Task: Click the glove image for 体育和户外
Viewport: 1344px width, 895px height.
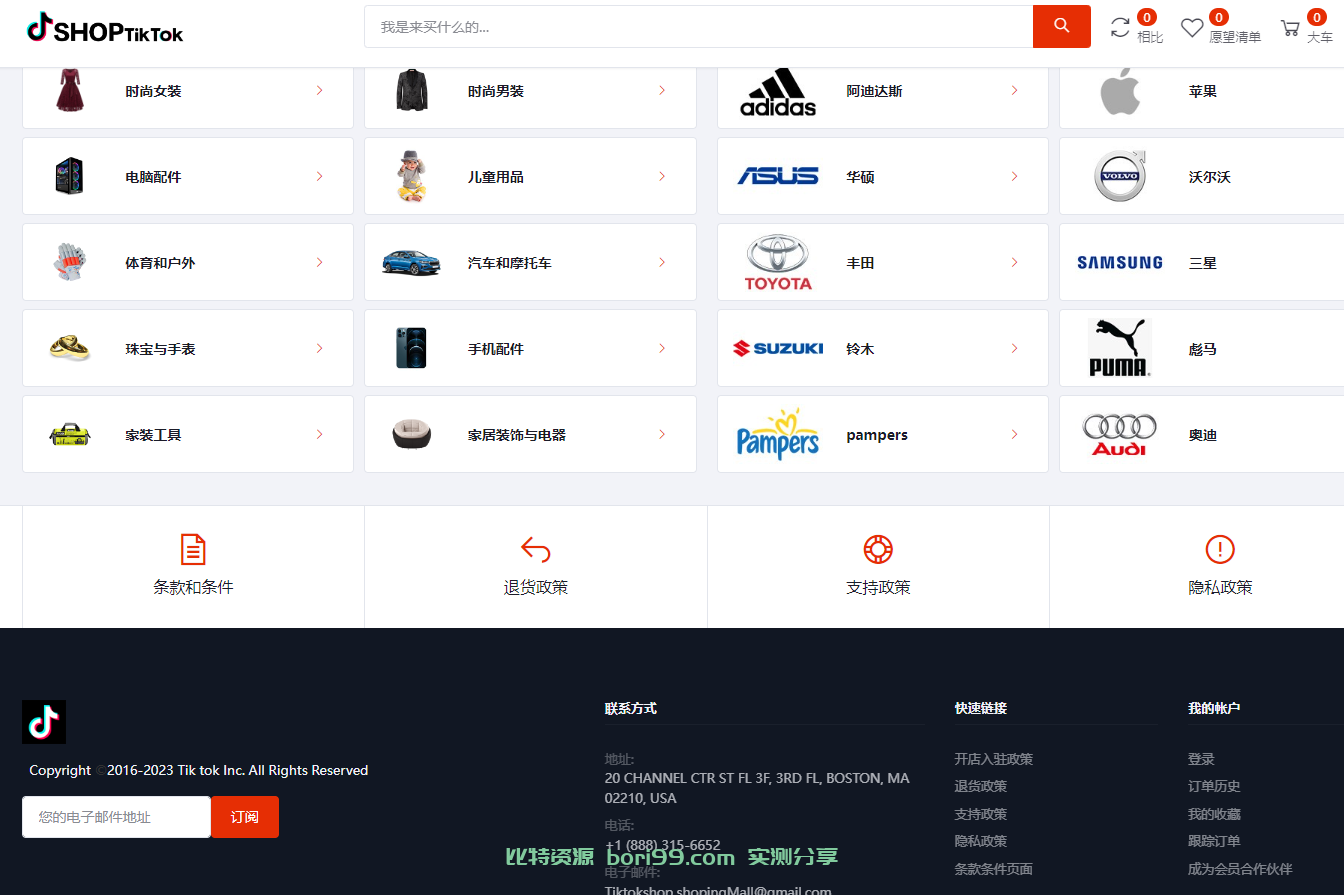Action: [x=70, y=262]
